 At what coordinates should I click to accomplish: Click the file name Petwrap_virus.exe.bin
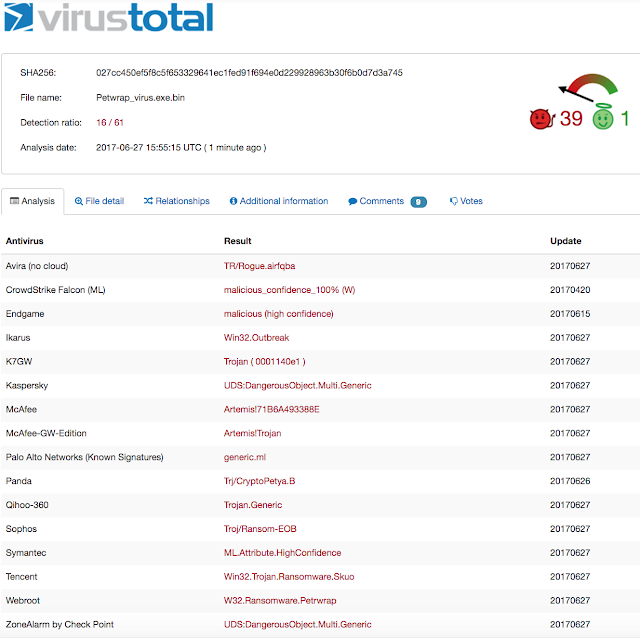coord(140,98)
